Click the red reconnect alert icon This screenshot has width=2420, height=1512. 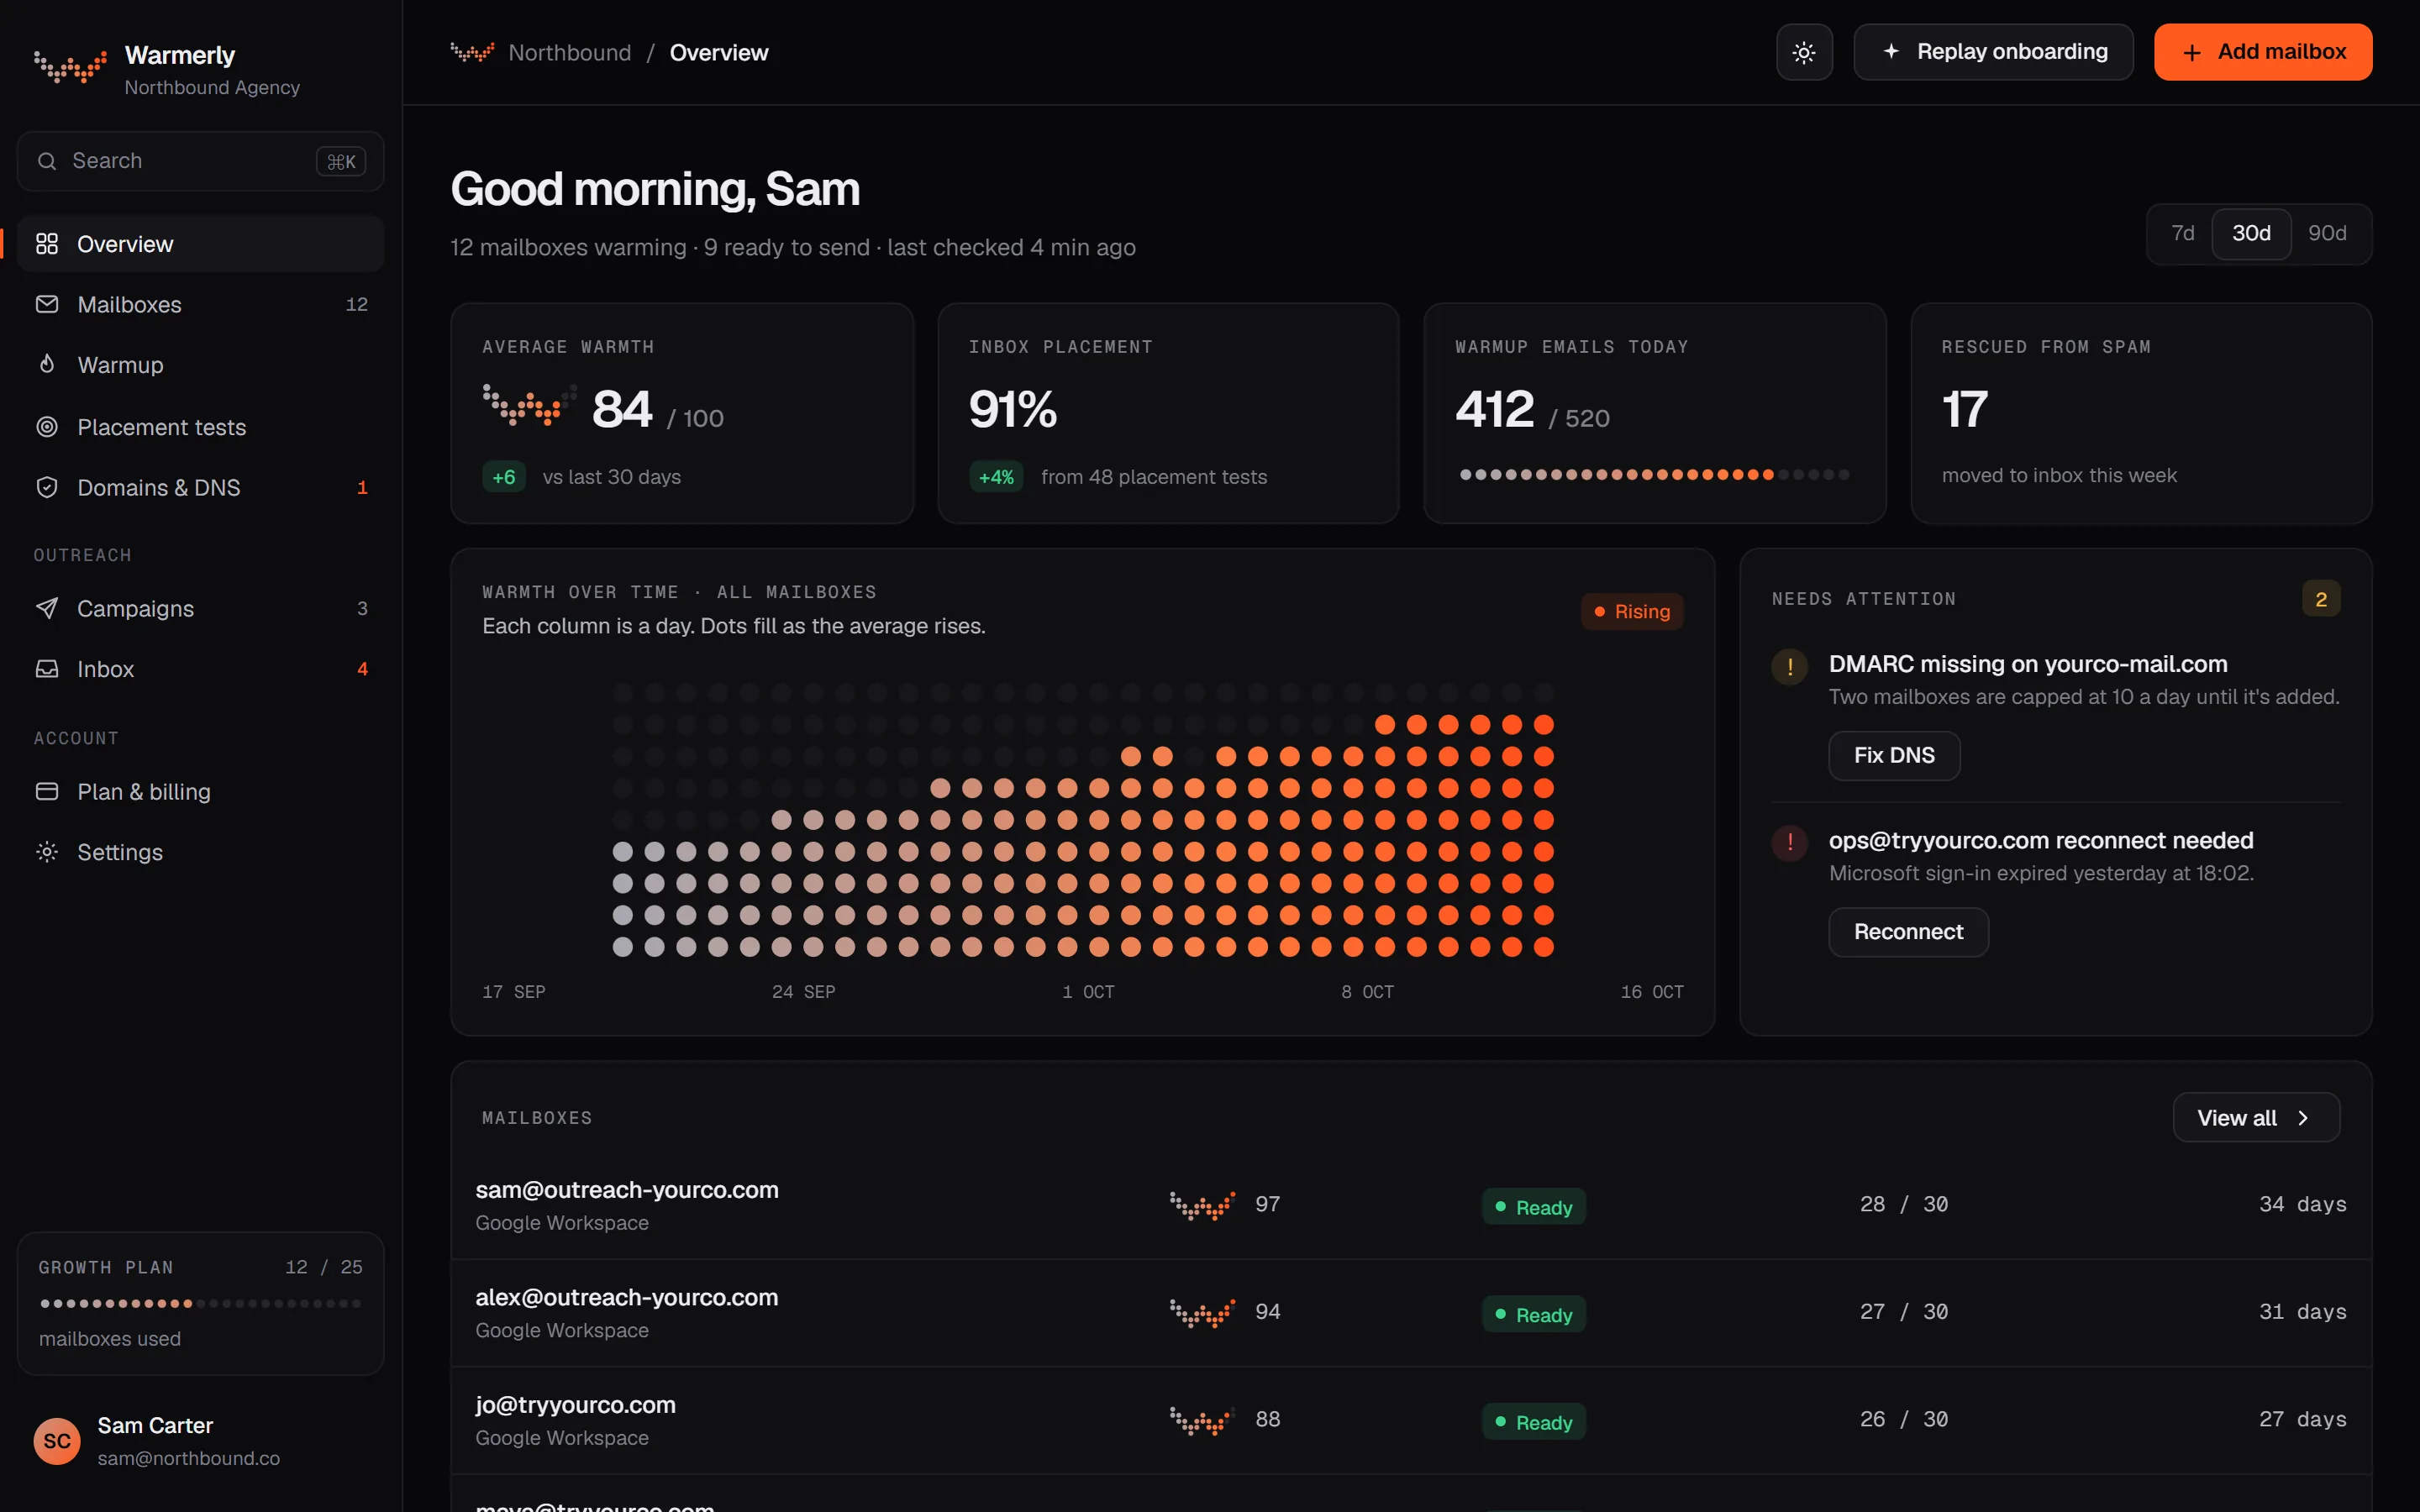[1790, 843]
